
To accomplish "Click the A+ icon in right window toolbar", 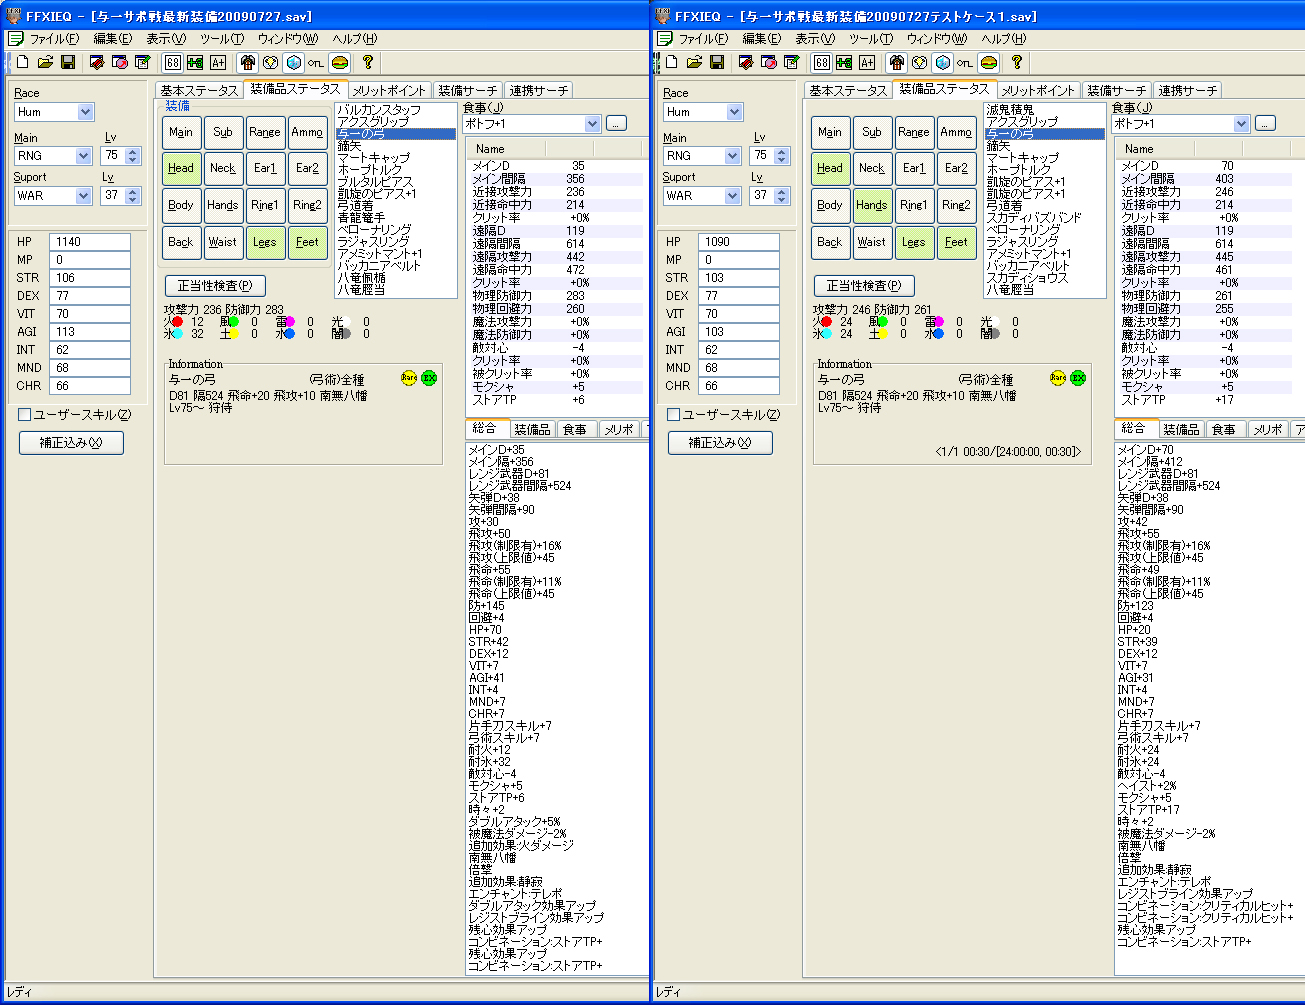I will pos(867,62).
